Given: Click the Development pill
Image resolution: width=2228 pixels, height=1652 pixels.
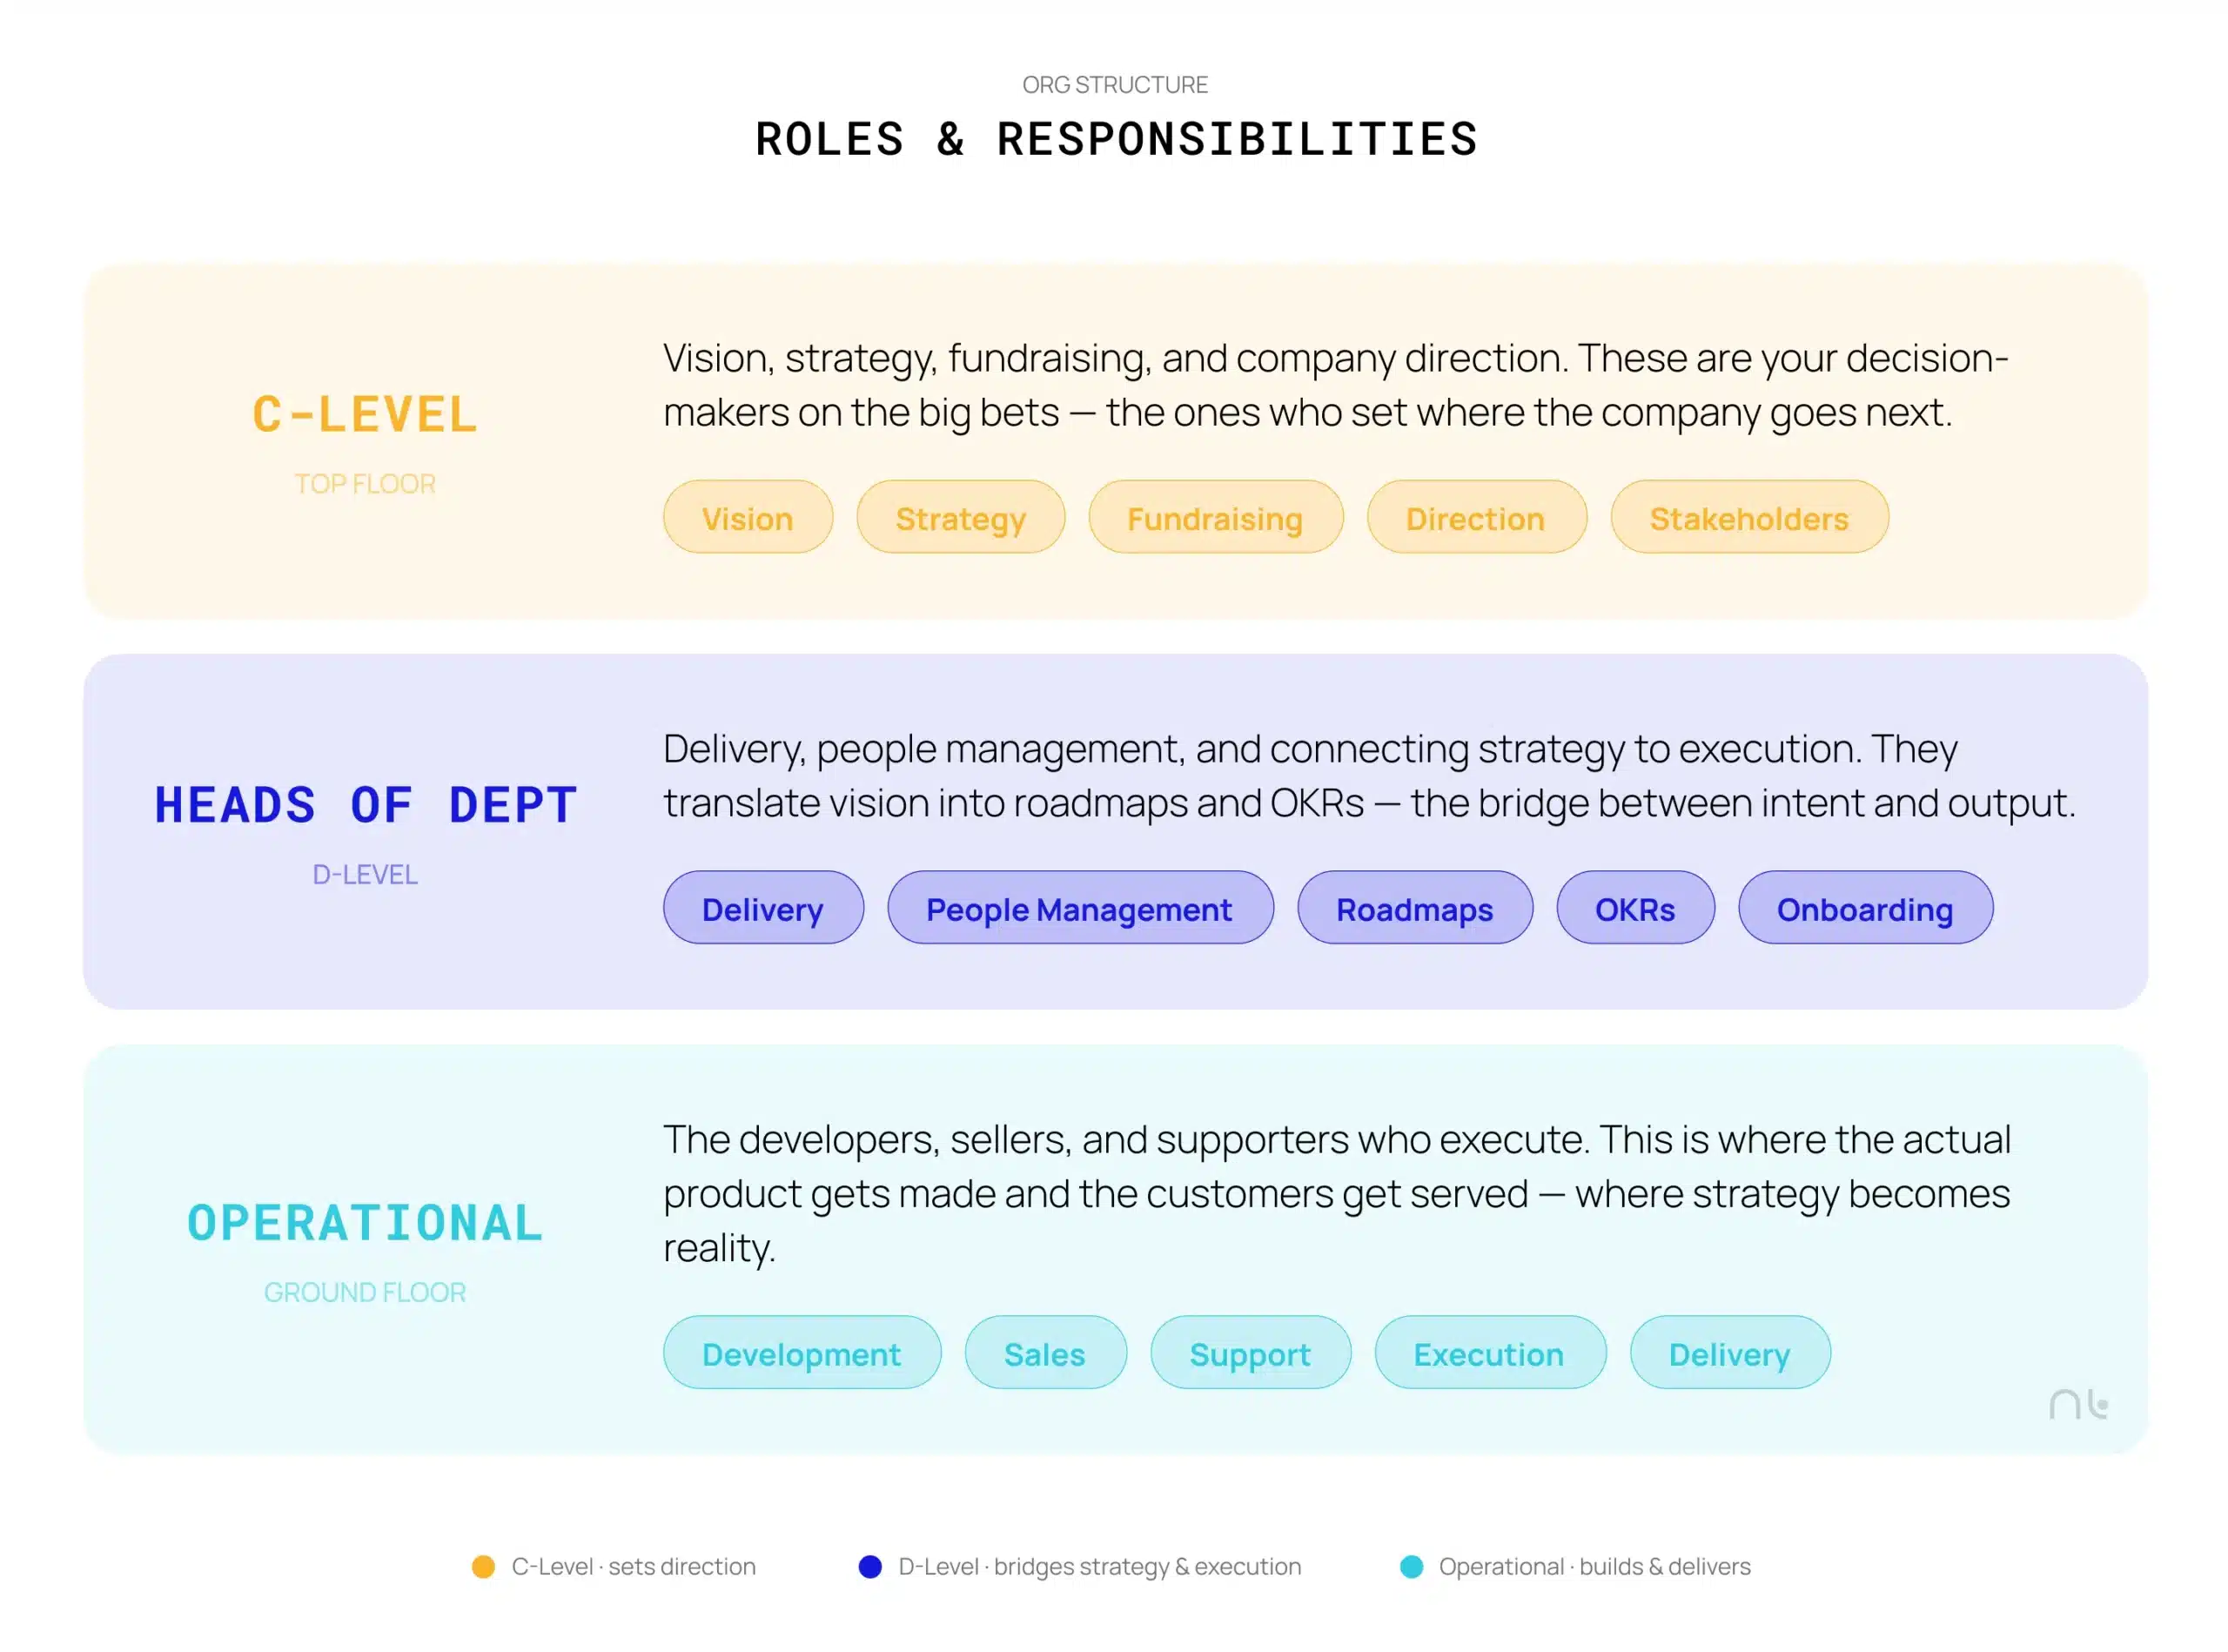Looking at the screenshot, I should point(802,1352).
